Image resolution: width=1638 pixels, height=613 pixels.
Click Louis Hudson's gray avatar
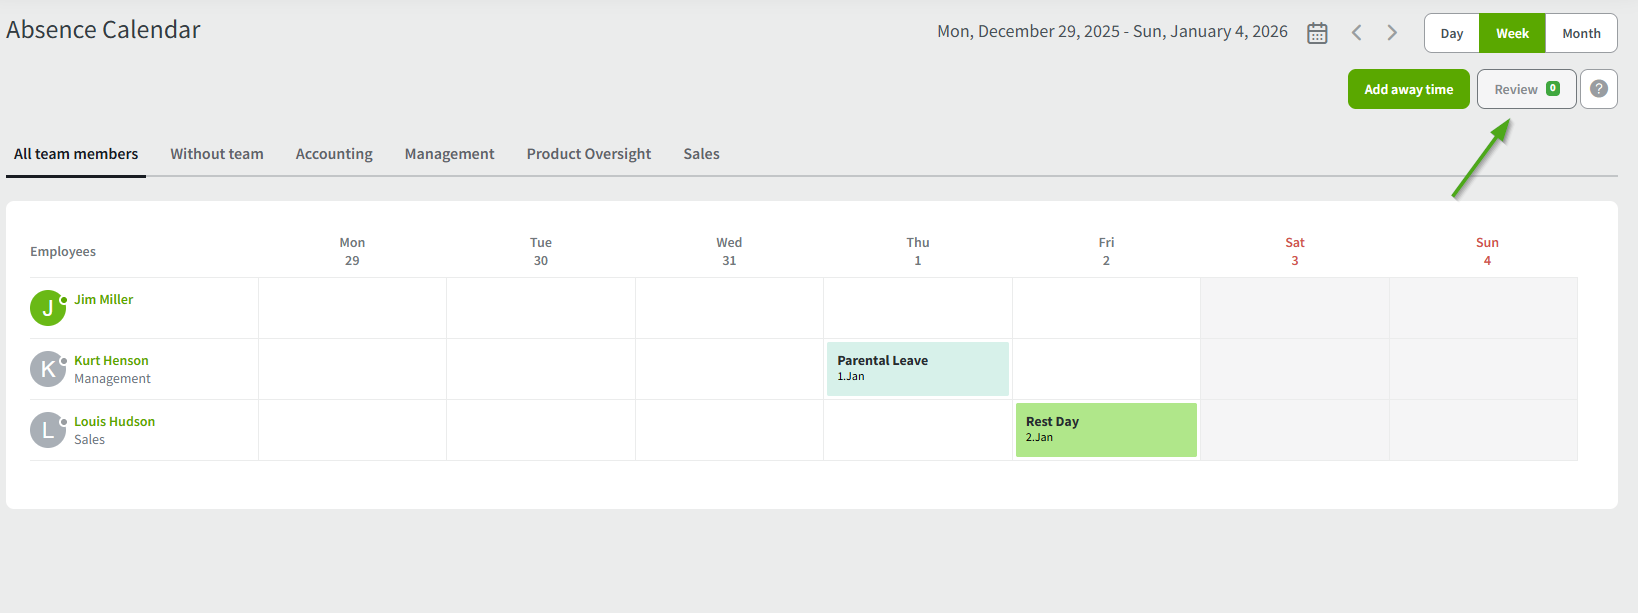[x=47, y=430]
